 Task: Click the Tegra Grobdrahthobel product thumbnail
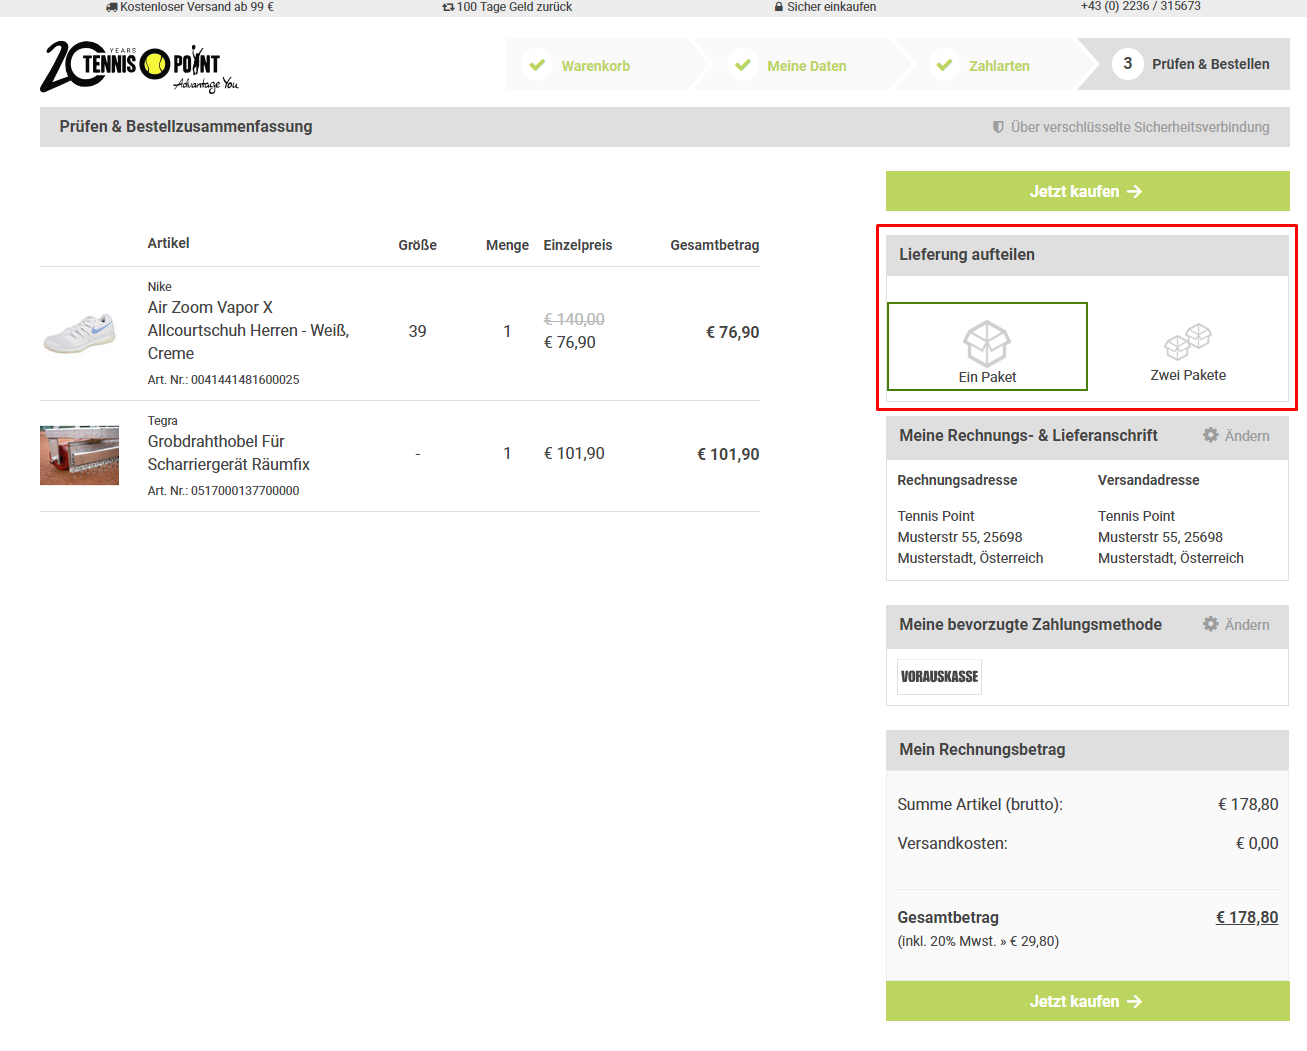coord(80,455)
